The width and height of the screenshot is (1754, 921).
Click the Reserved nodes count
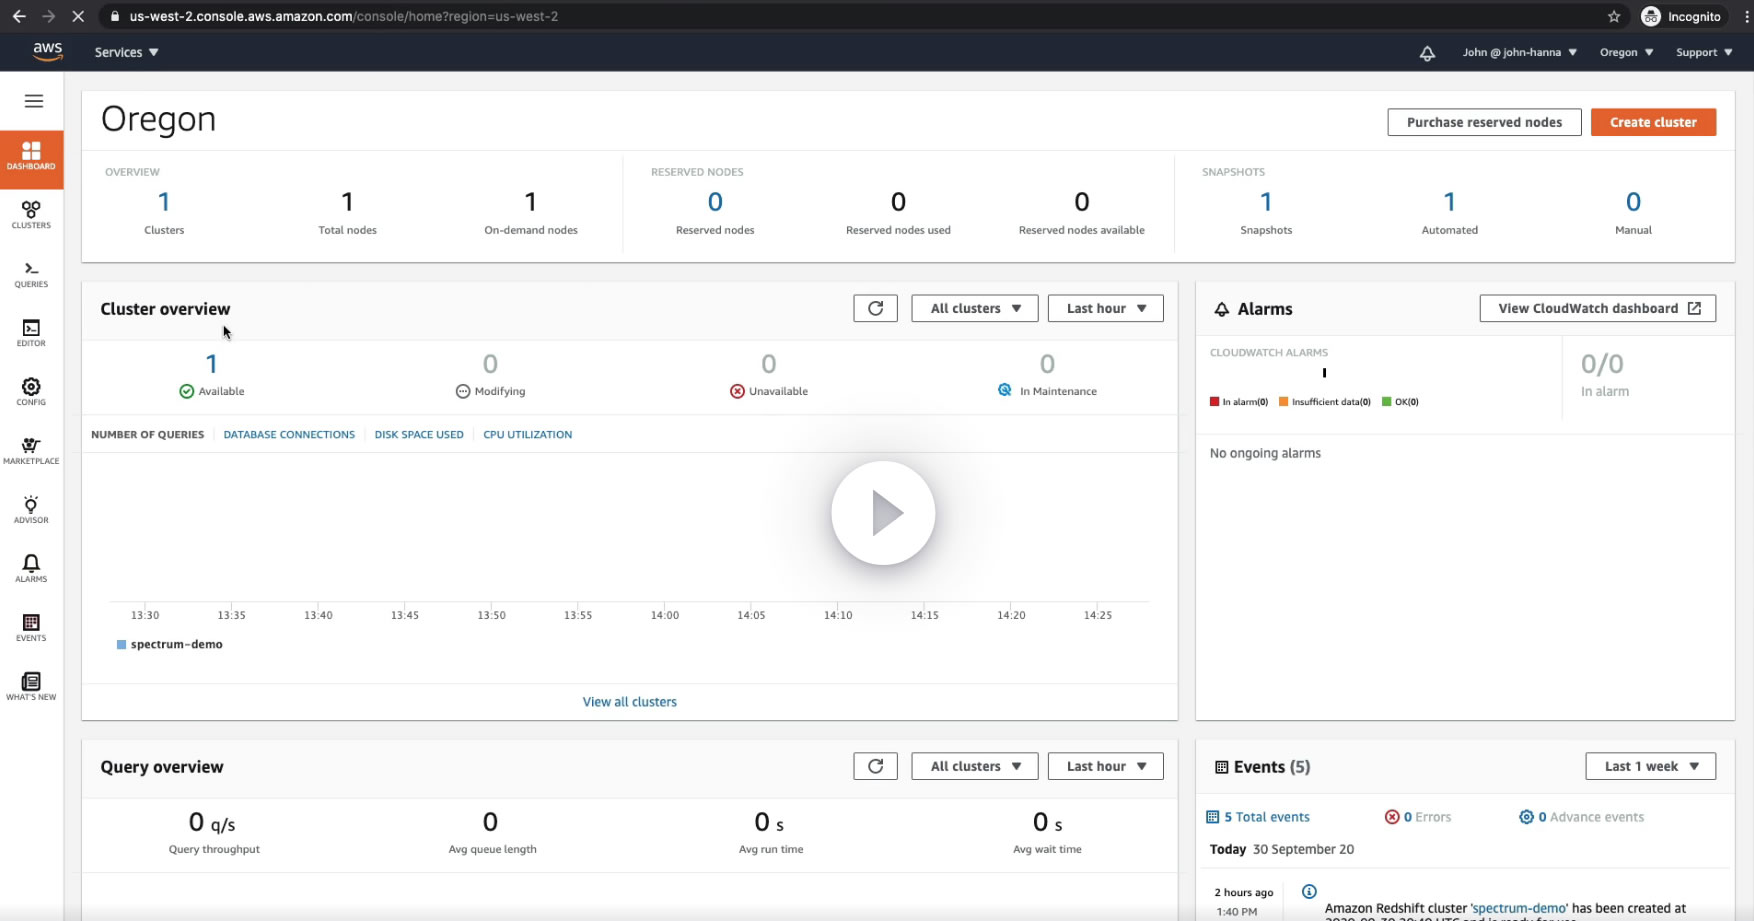[715, 202]
